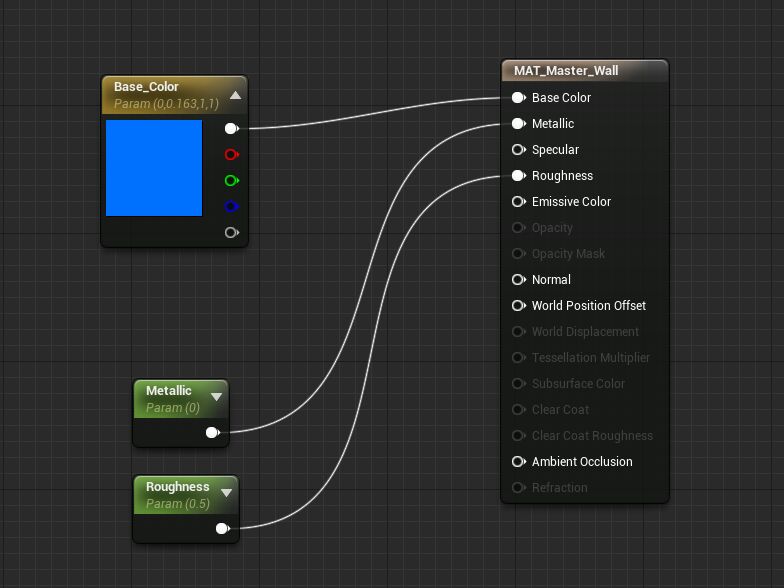This screenshot has height=588, width=784.
Task: Expand the Metallic node with its arrow
Action: (216, 398)
